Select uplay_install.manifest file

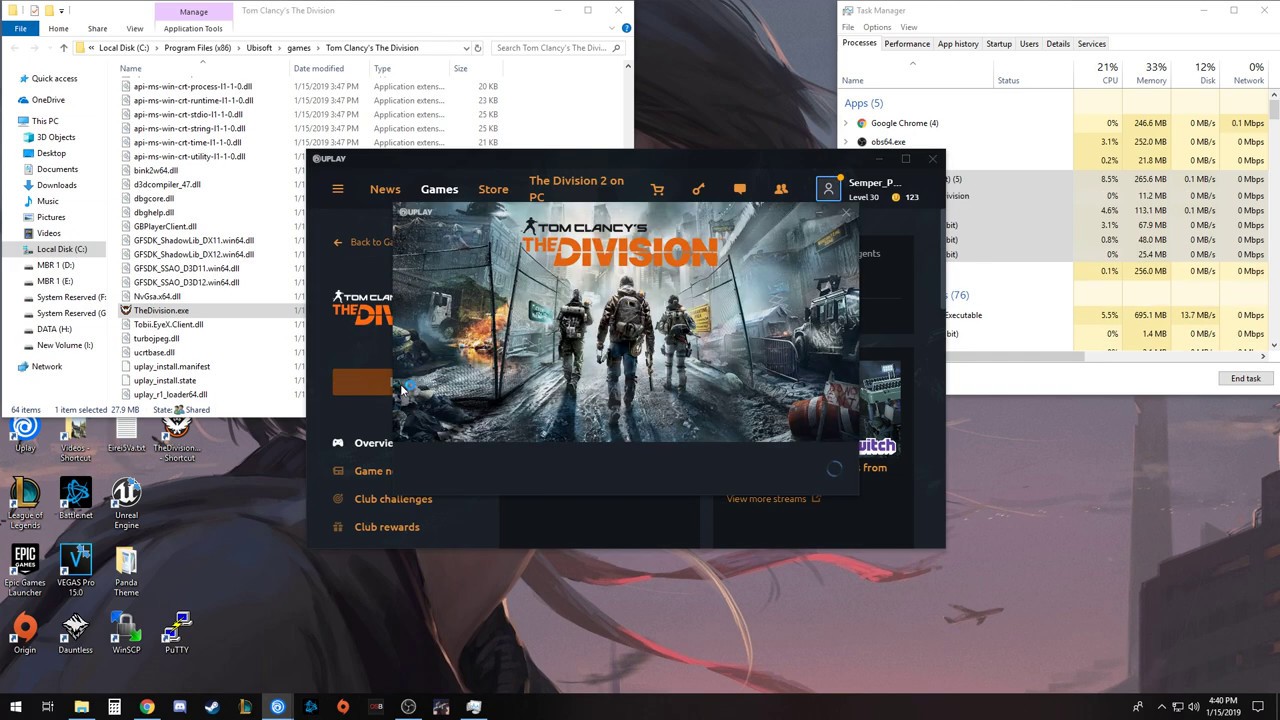[172, 367]
